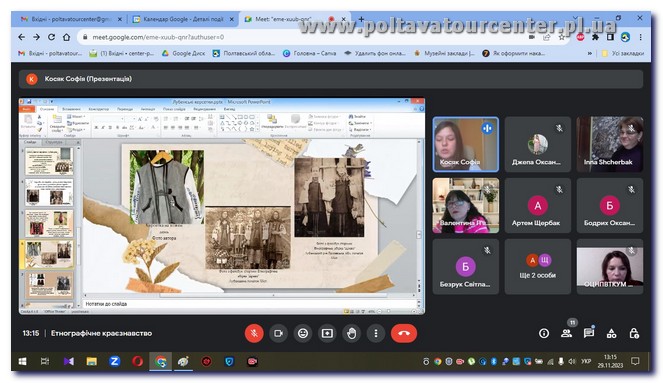Screen dimensions: 663x383
Task: Open the activities icon
Action: point(611,334)
